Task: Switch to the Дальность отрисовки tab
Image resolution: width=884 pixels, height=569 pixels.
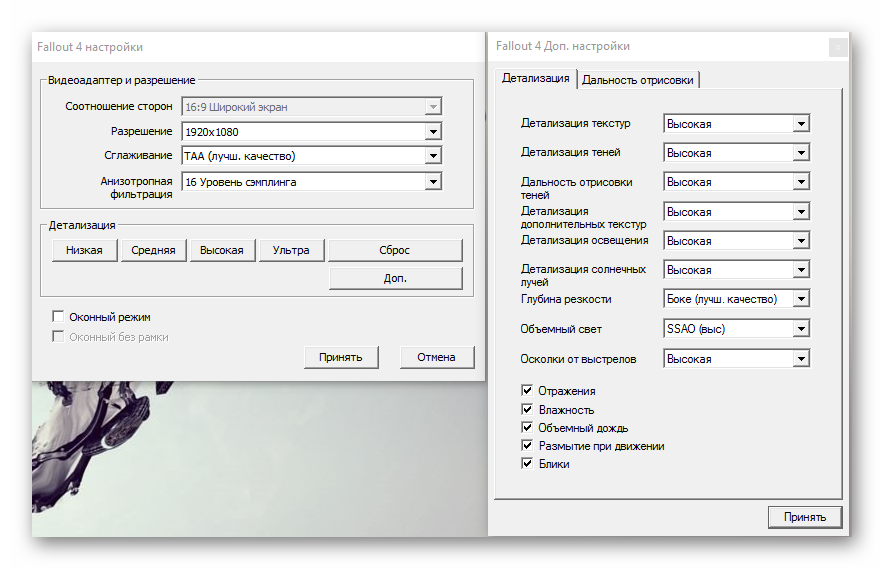Action: click(x=638, y=80)
